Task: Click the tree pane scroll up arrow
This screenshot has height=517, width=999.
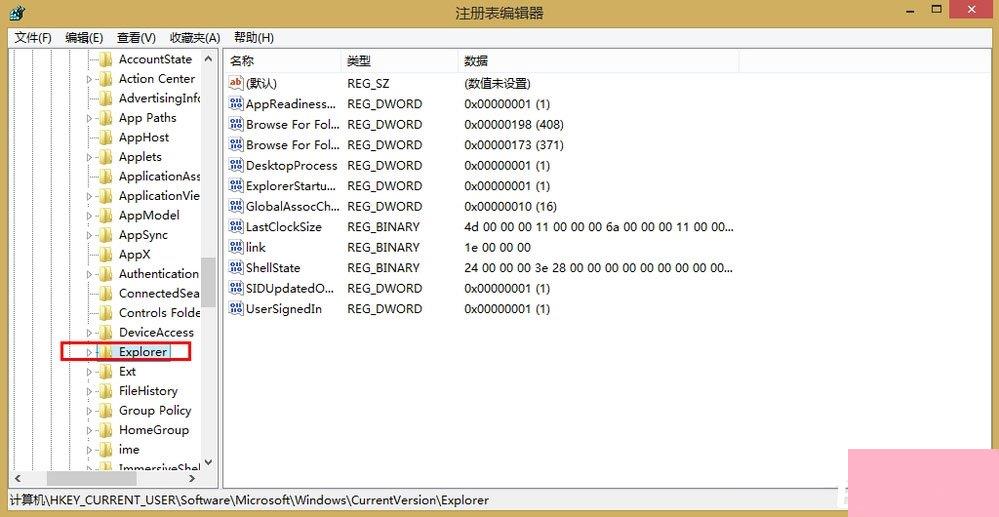Action: [x=208, y=58]
